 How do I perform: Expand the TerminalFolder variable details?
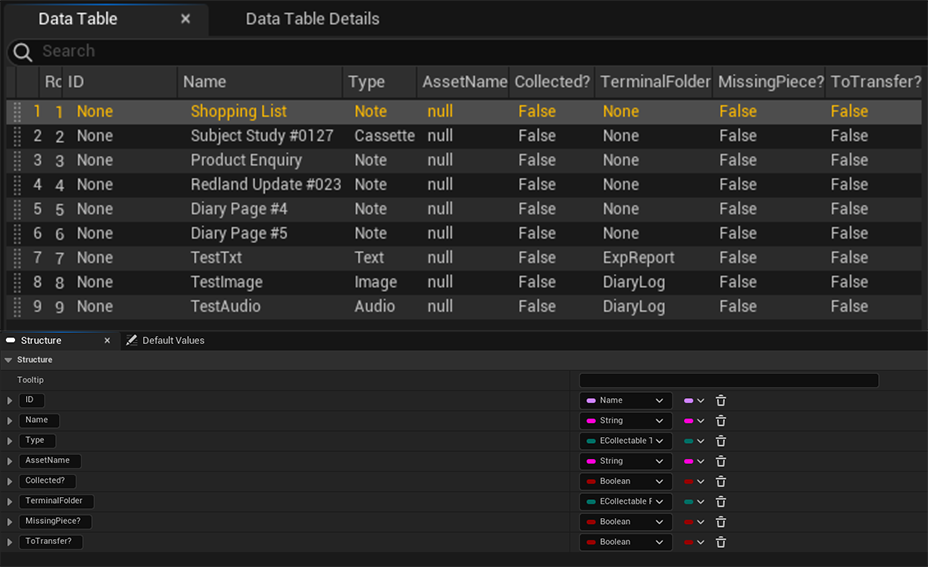click(x=10, y=502)
